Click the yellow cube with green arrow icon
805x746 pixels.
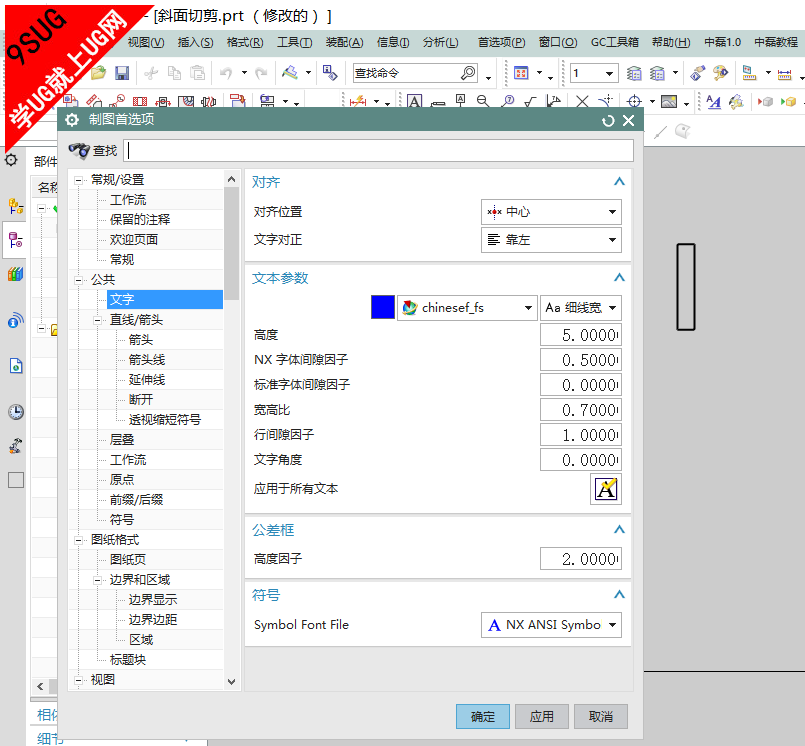[x=788, y=101]
